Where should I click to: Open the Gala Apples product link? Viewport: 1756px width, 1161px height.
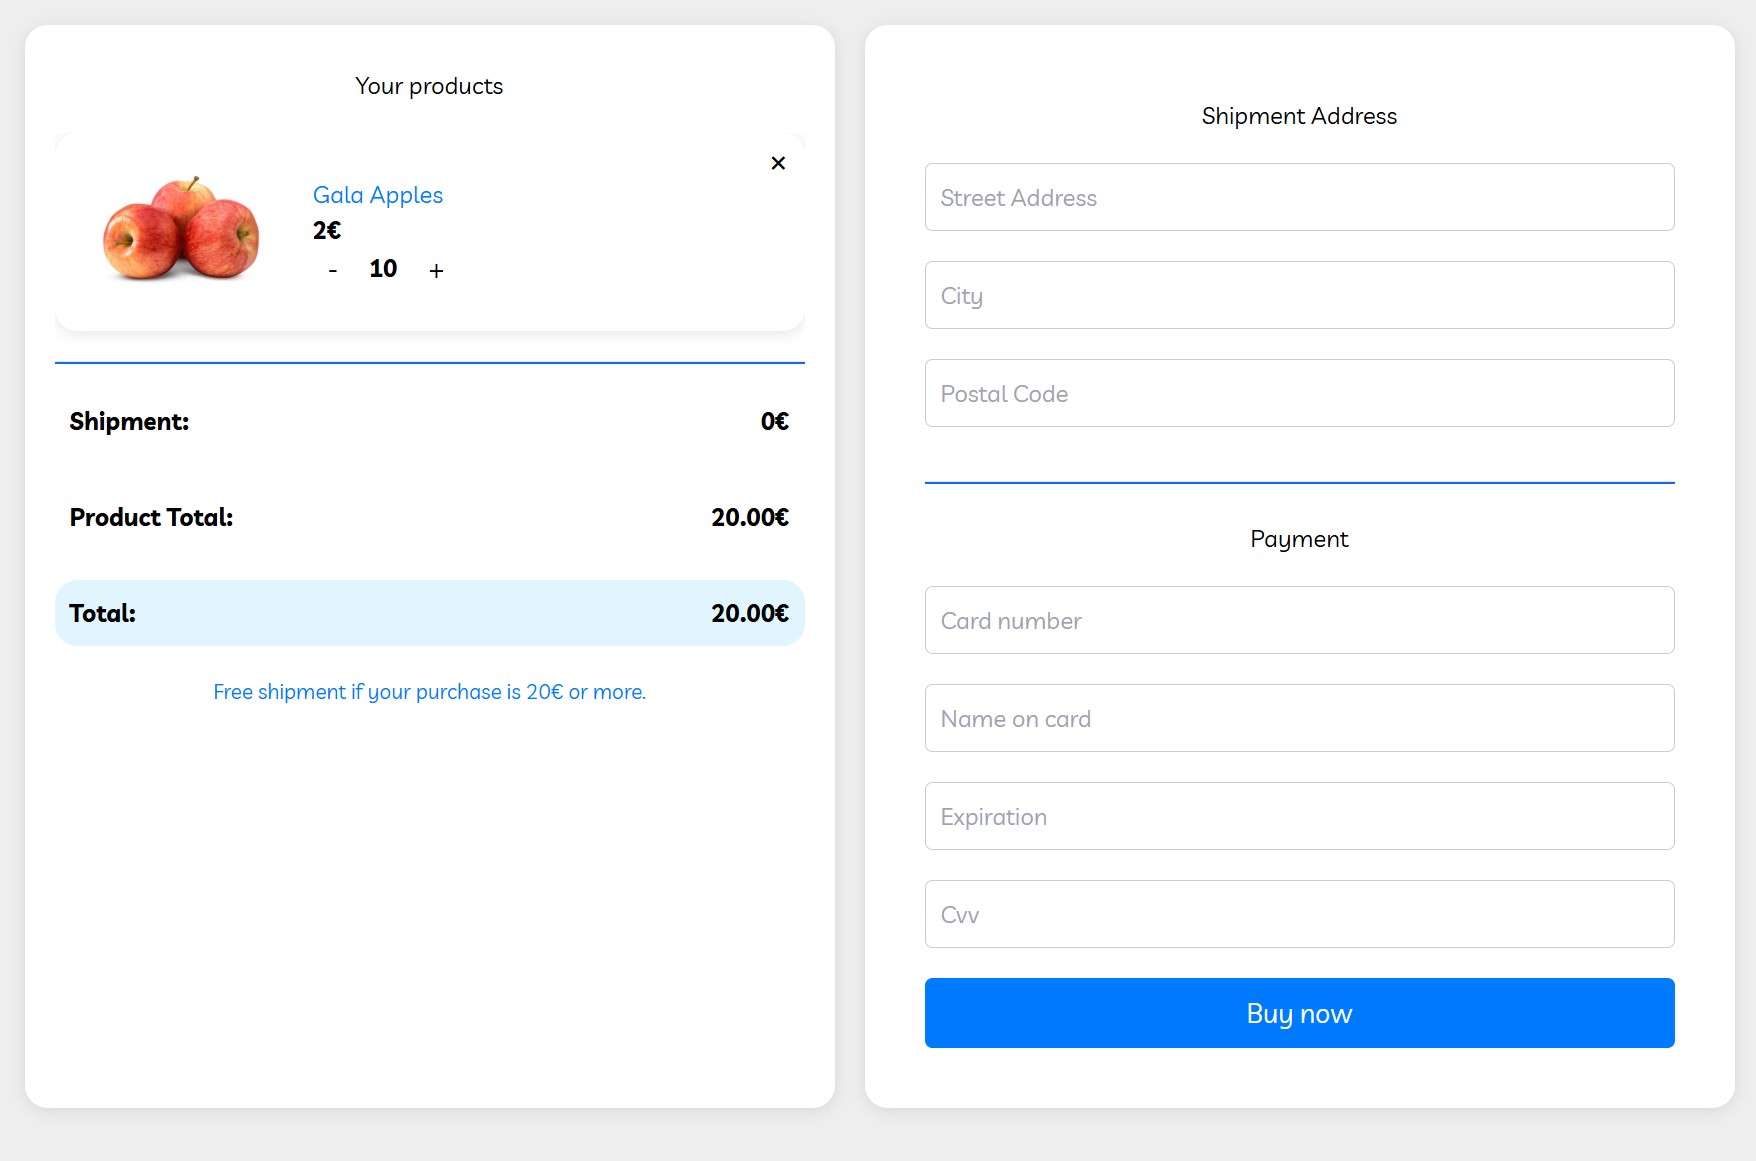[377, 195]
